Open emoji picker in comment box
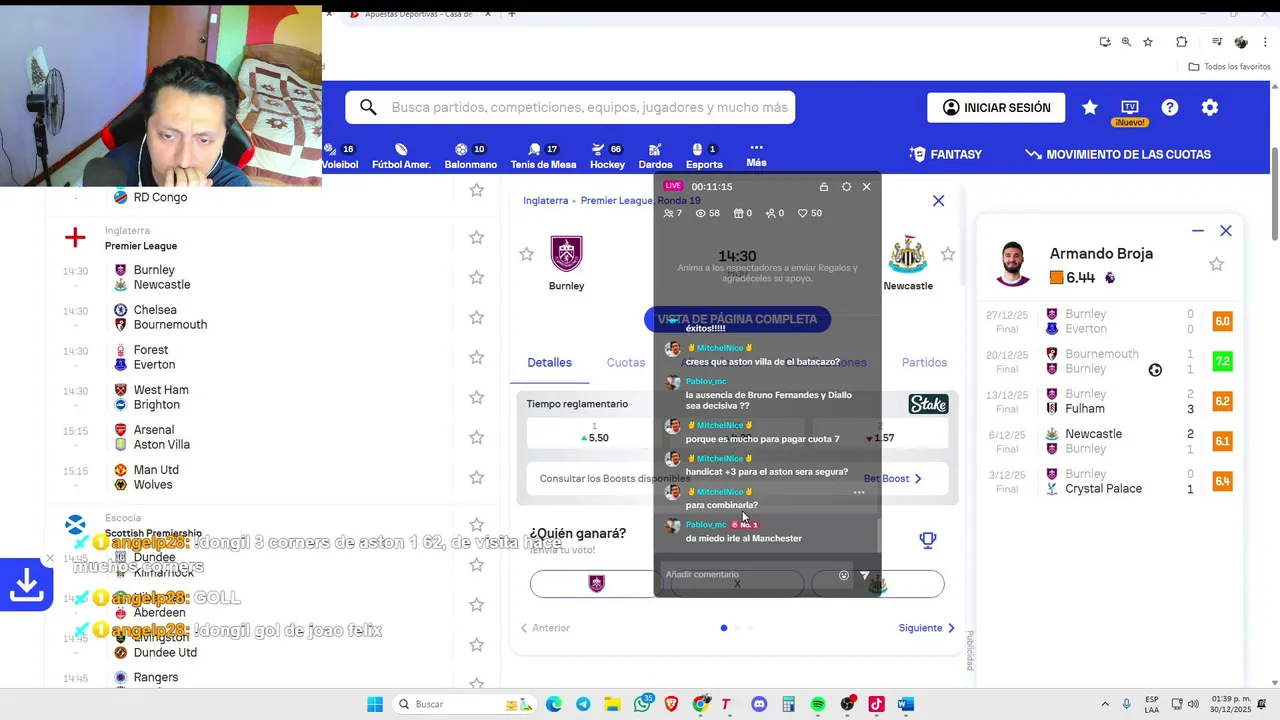This screenshot has height=720, width=1280. tap(844, 575)
